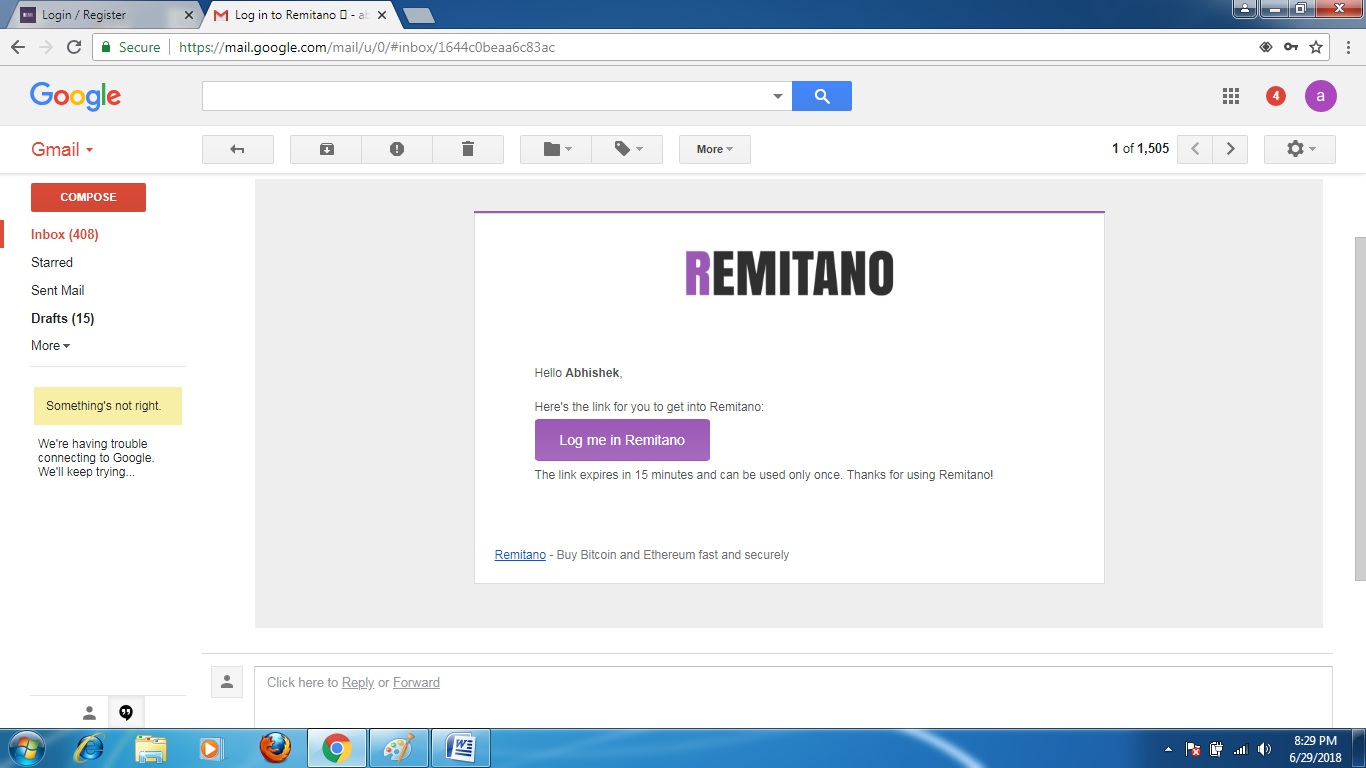1366x768 pixels.
Task: Open the More actions dropdown
Action: point(715,149)
